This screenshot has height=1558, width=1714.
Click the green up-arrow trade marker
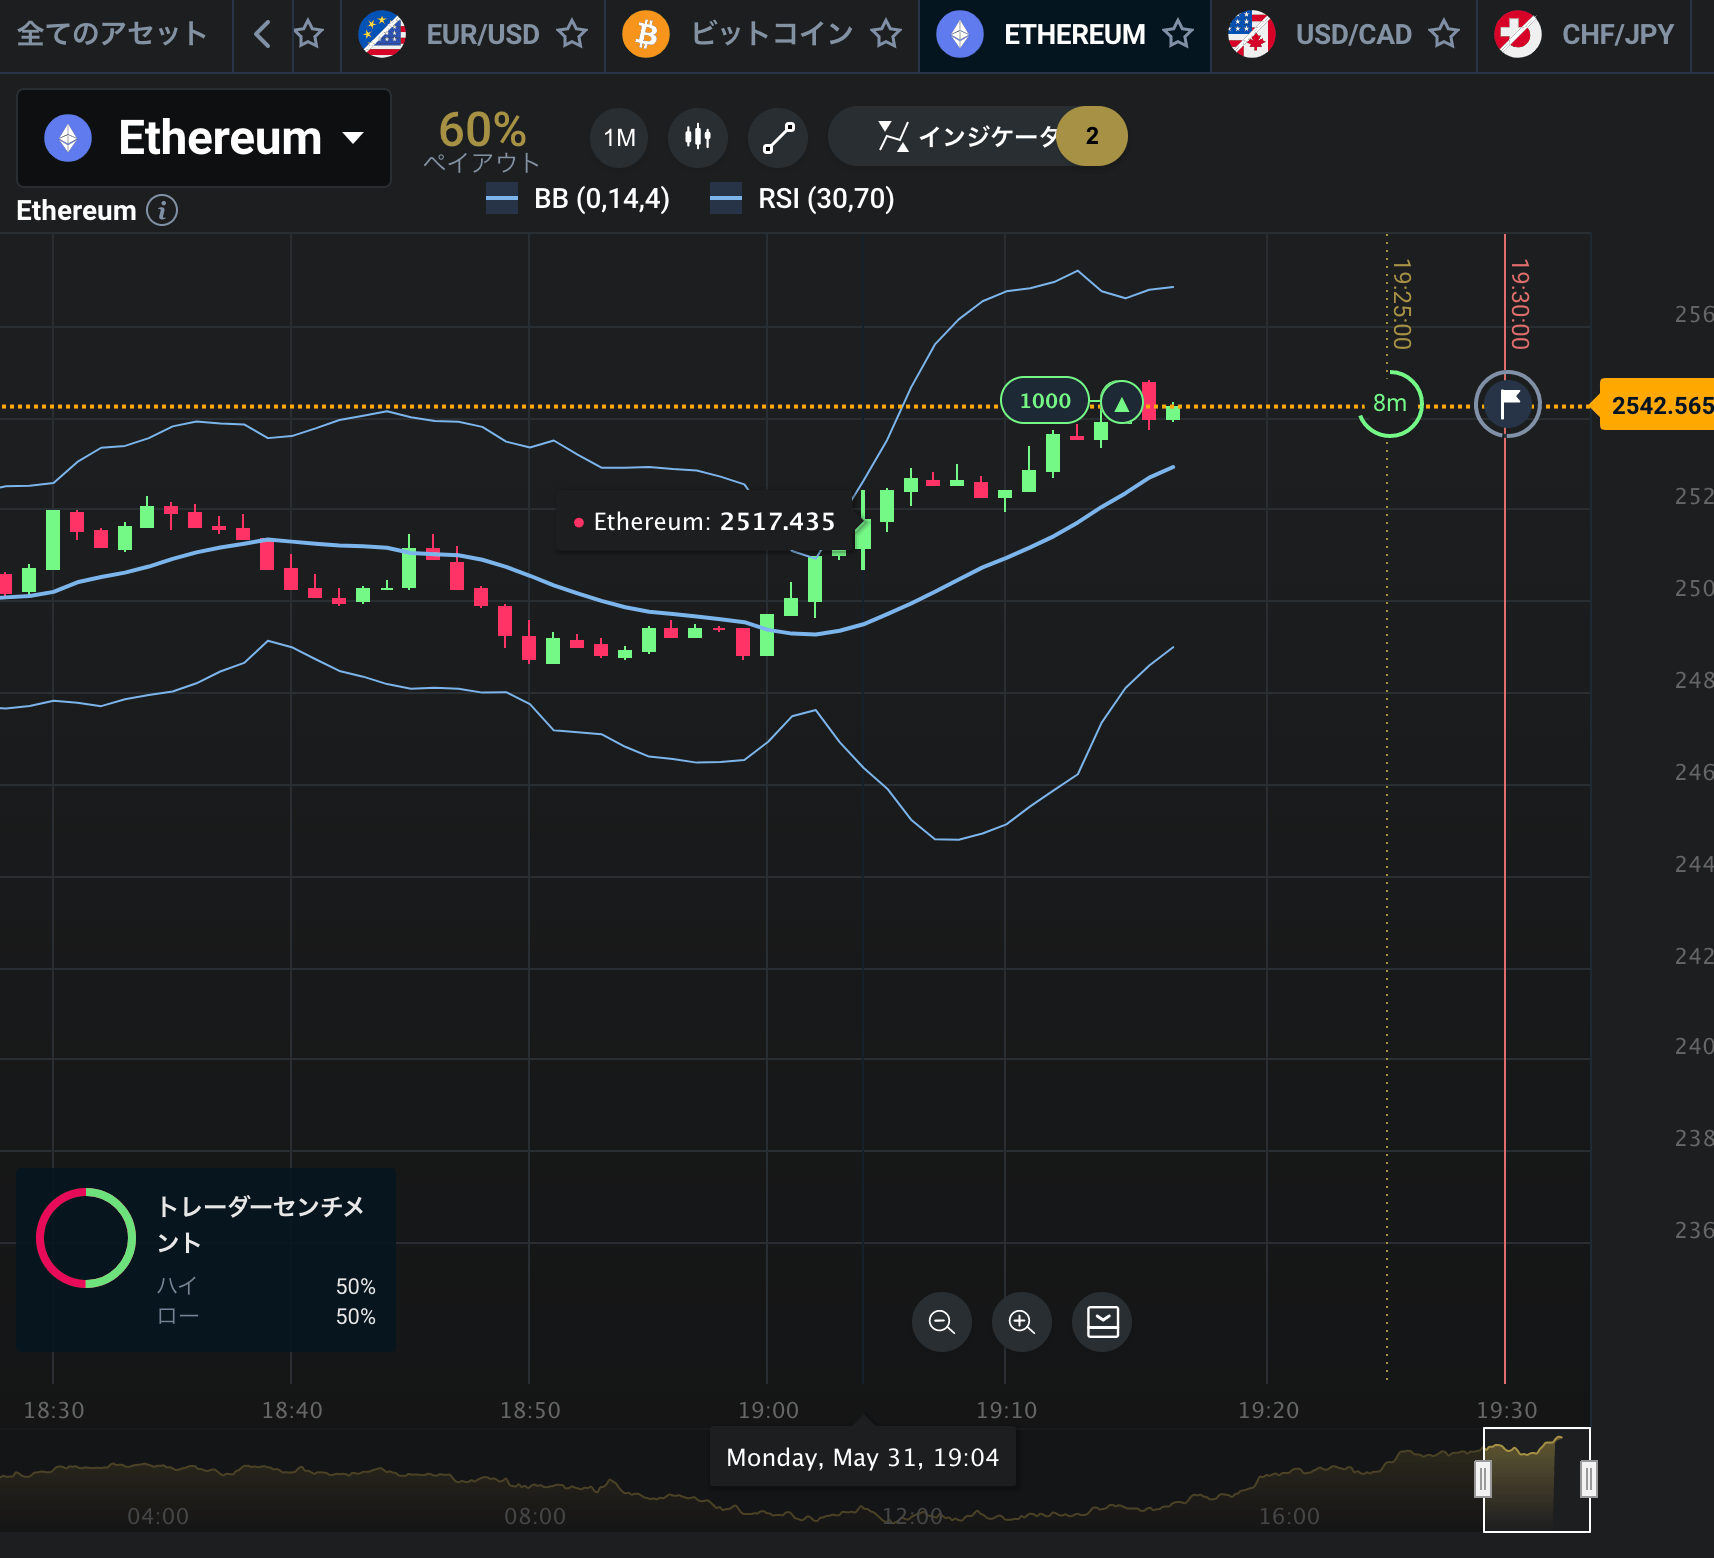point(1122,404)
